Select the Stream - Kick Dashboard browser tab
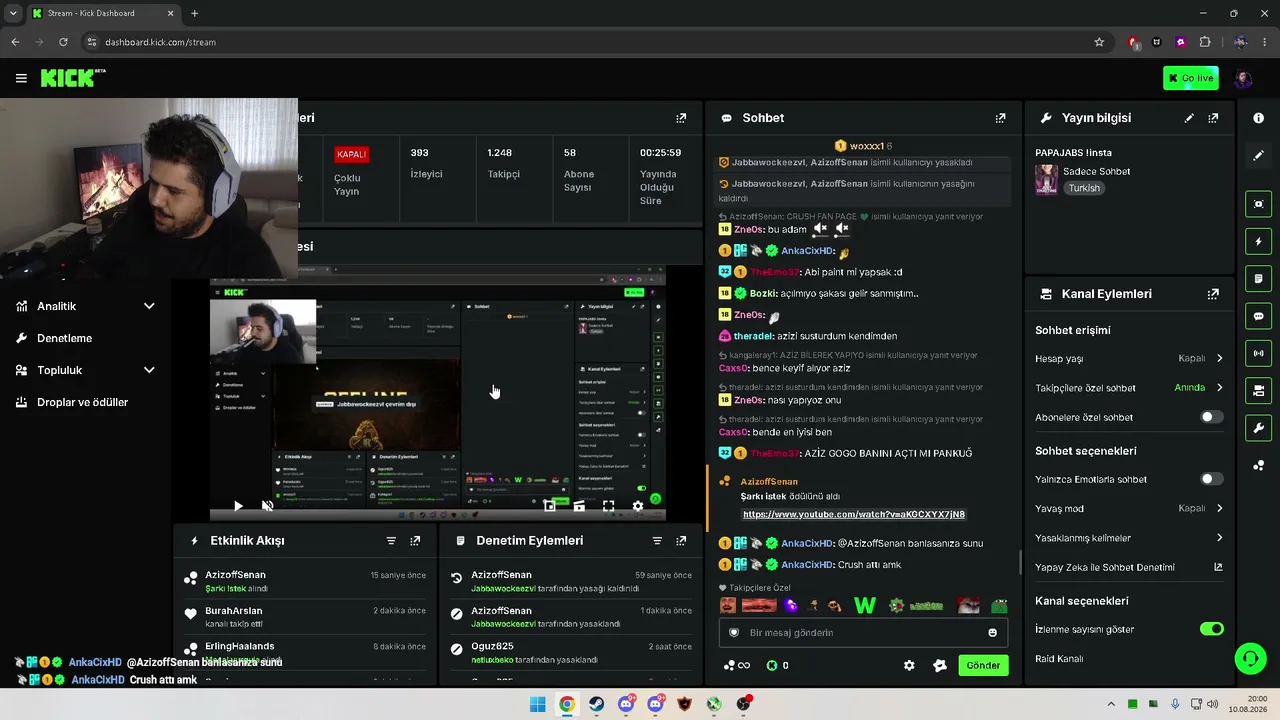The image size is (1280, 720). [x=103, y=13]
